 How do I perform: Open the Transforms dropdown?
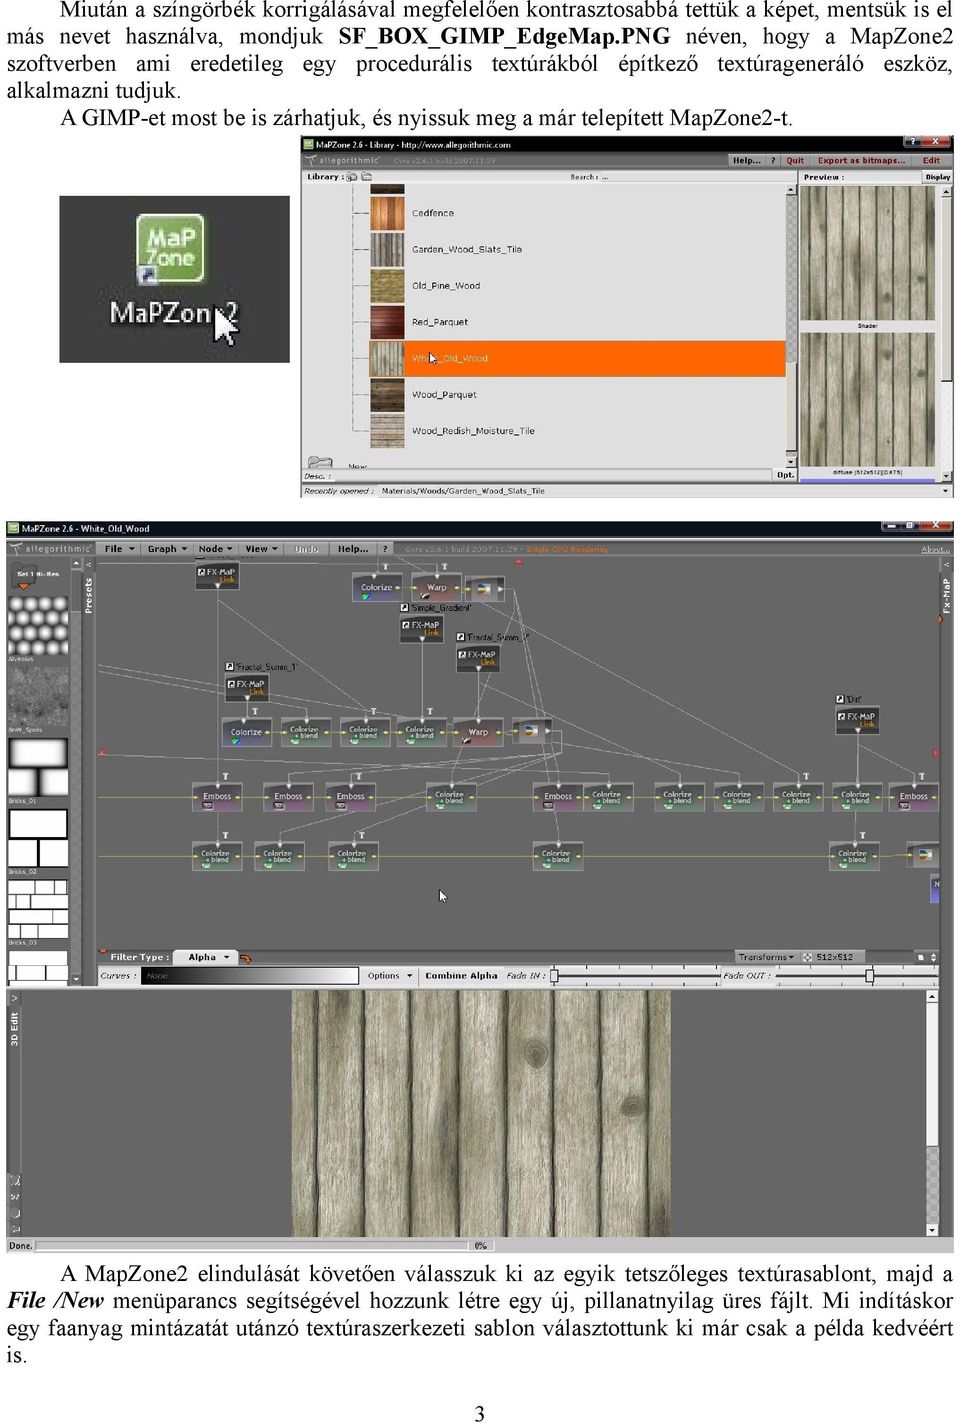tap(766, 957)
